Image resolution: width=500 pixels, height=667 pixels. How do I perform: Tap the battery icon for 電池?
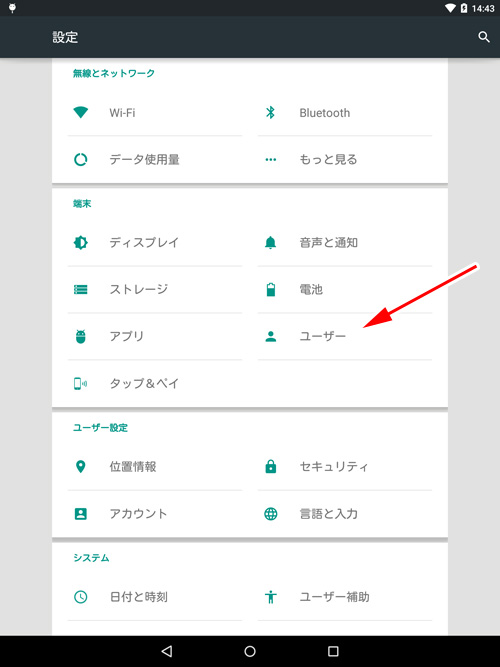[x=271, y=290]
